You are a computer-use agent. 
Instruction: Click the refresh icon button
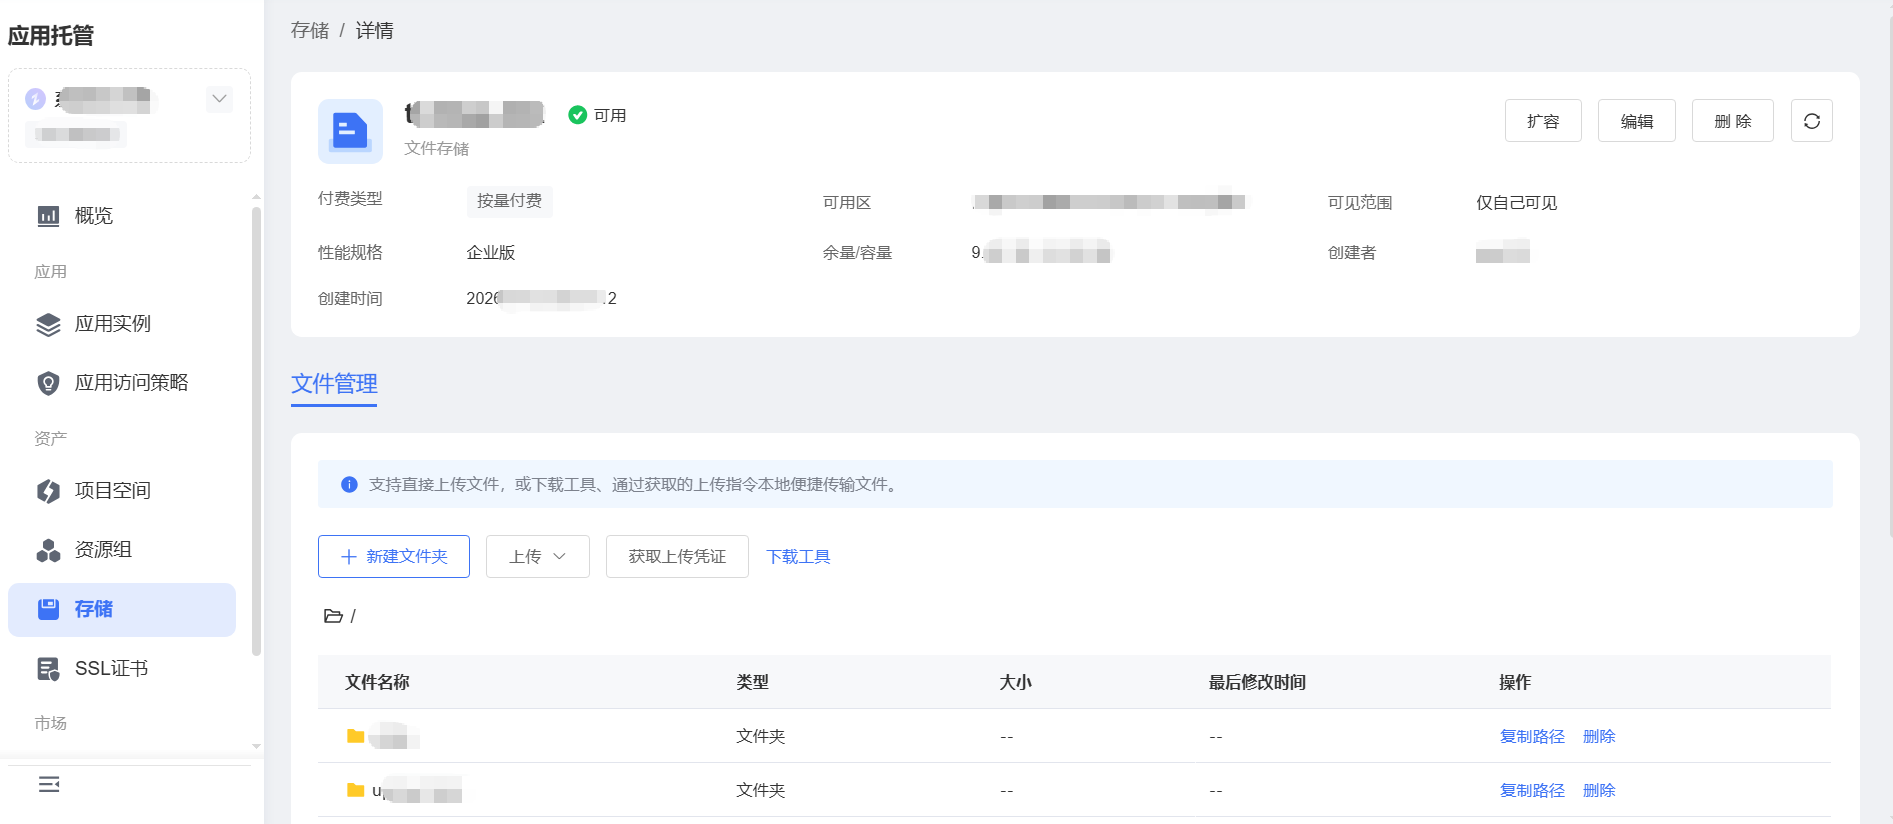pos(1811,121)
